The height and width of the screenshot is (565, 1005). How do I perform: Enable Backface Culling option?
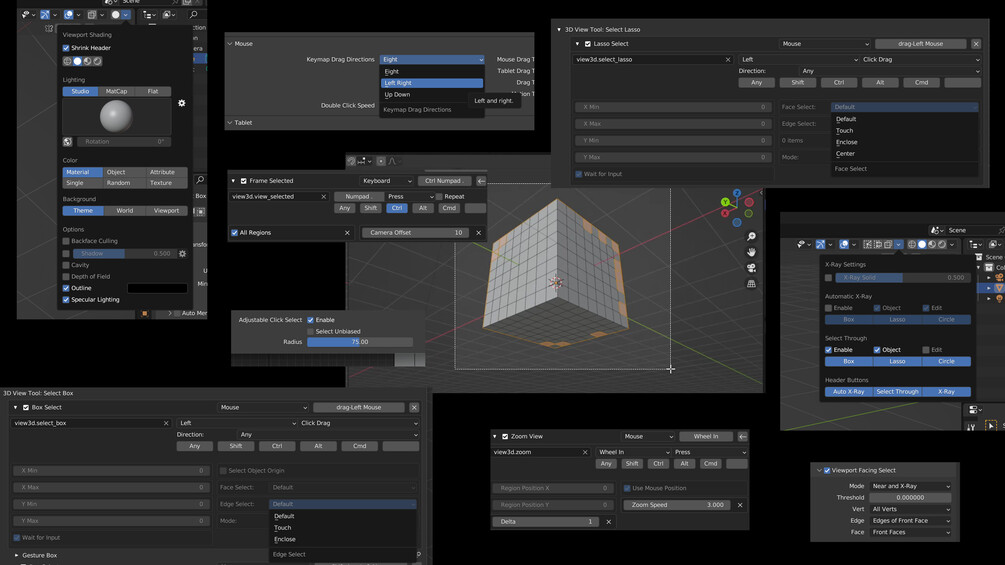point(66,242)
